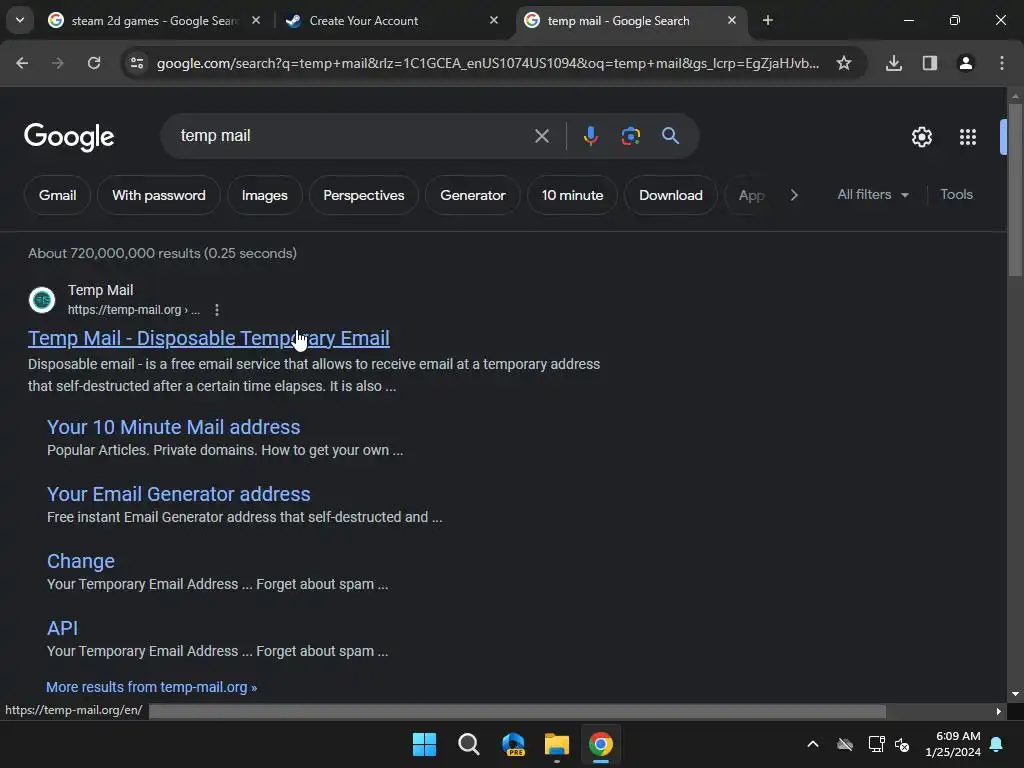Switch to steam 2d games tab
The width and height of the screenshot is (1024, 768).
pos(155,20)
